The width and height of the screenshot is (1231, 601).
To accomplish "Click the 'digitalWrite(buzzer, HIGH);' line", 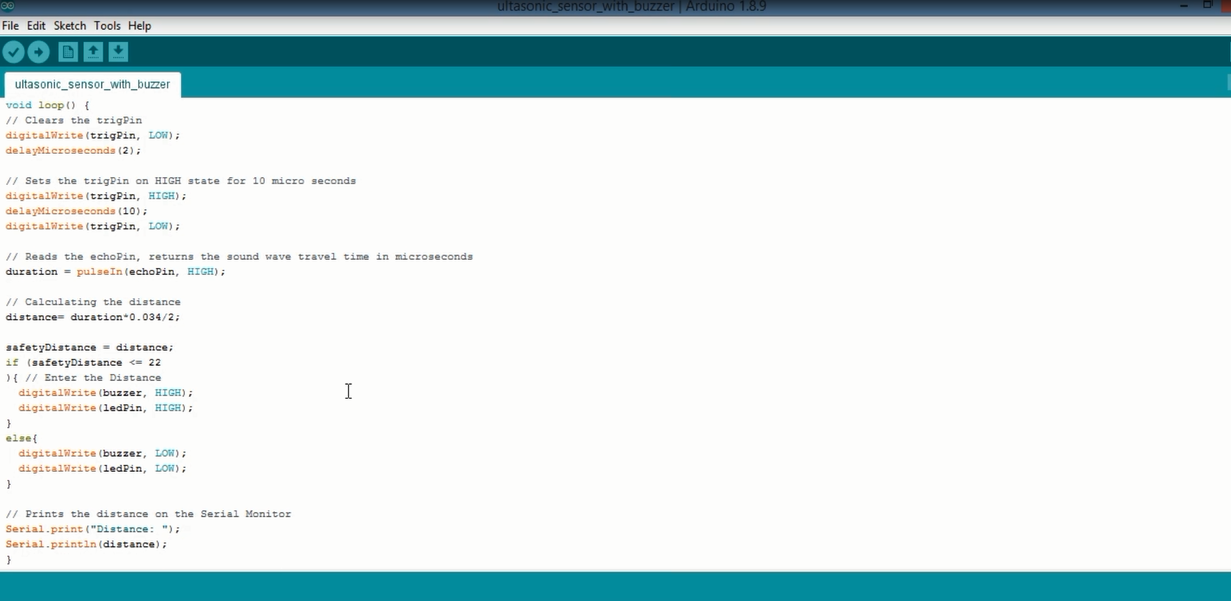I will click(106, 393).
